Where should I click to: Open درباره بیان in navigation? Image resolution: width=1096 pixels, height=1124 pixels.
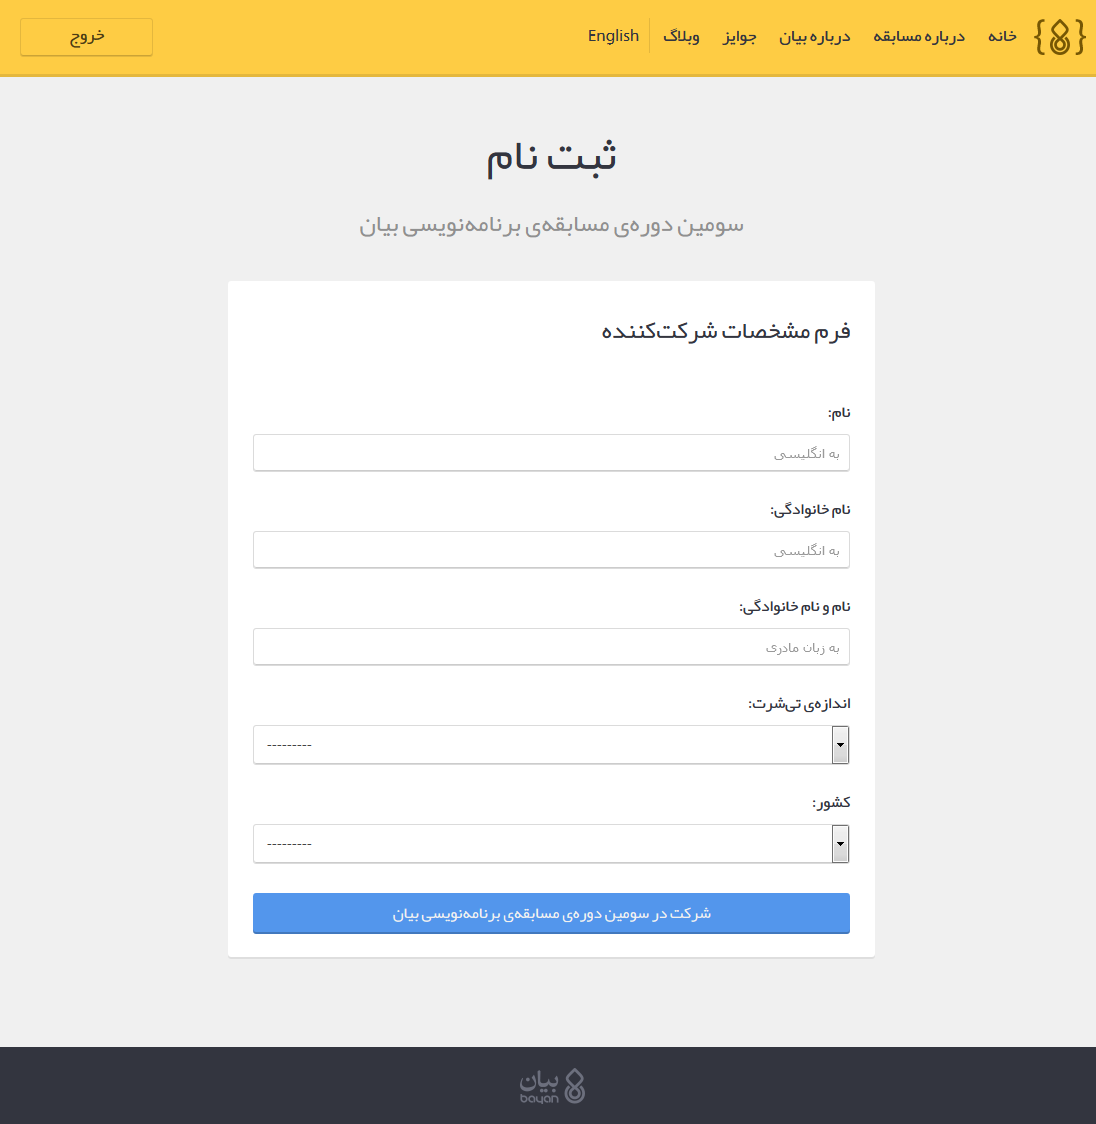(814, 36)
